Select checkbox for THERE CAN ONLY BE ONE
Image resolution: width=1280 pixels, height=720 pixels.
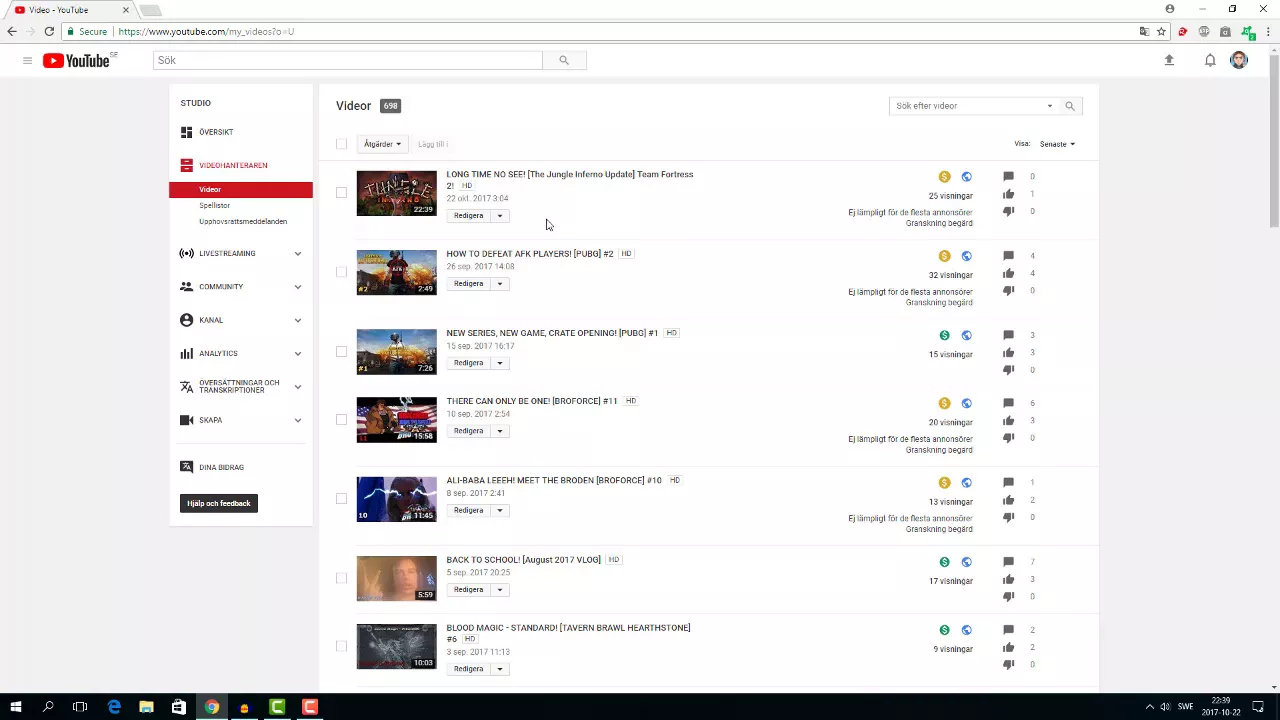coord(341,420)
